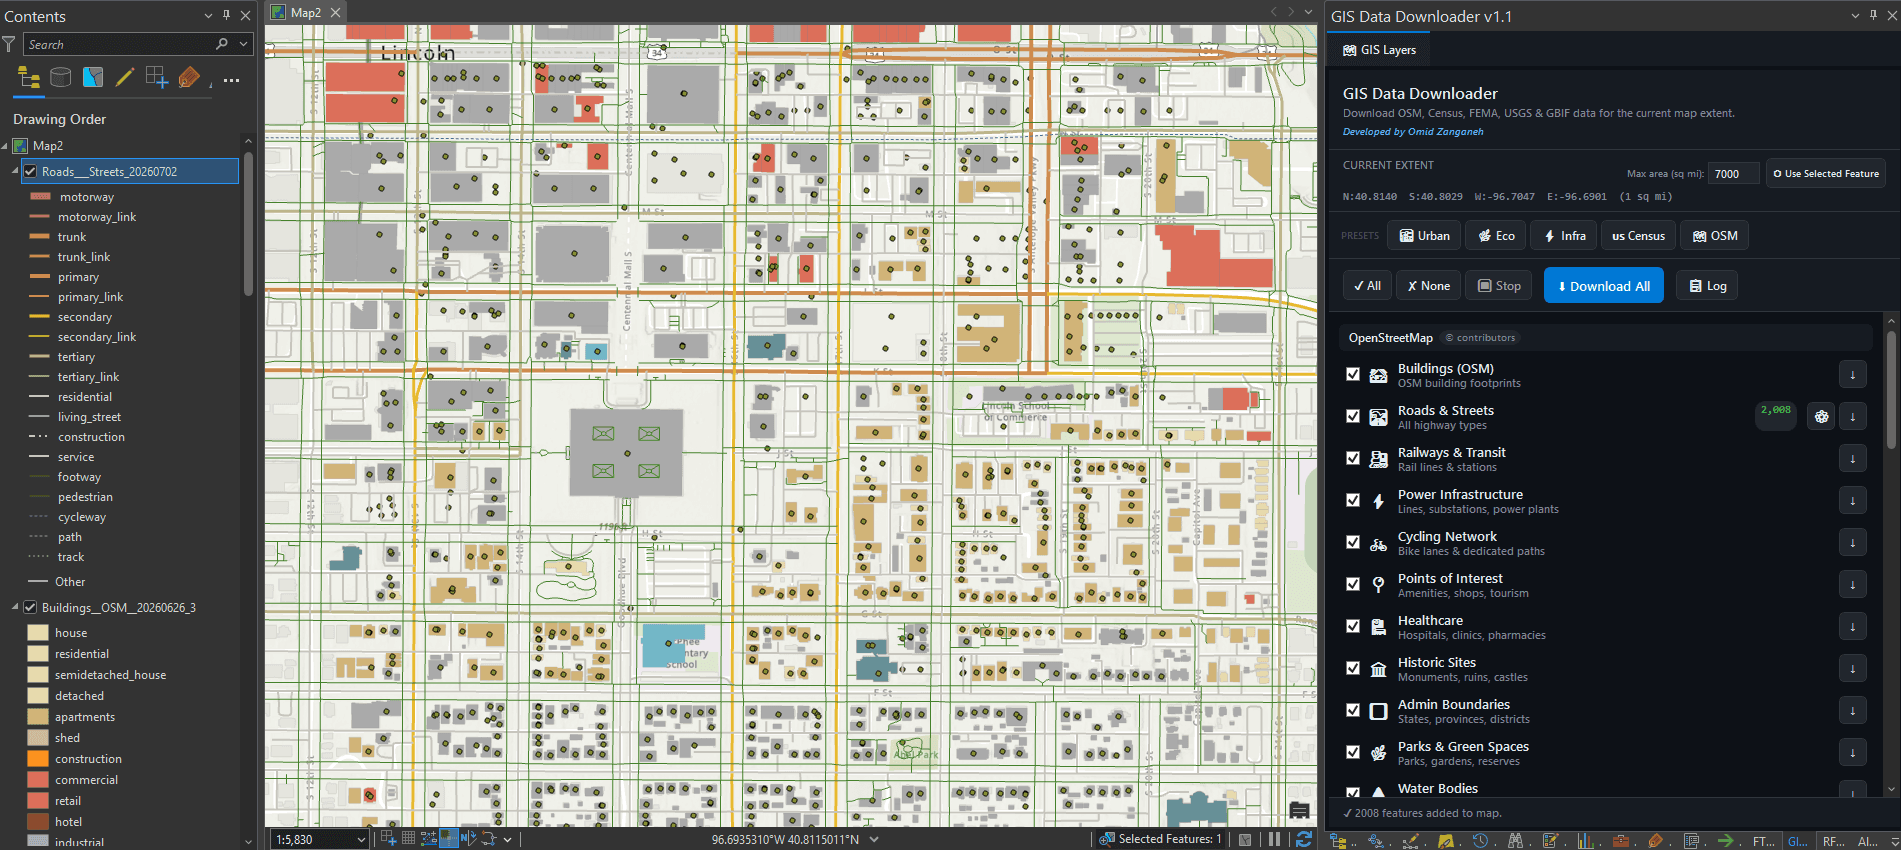Open List By Snapping grid view
1901x850 pixels.
(157, 78)
